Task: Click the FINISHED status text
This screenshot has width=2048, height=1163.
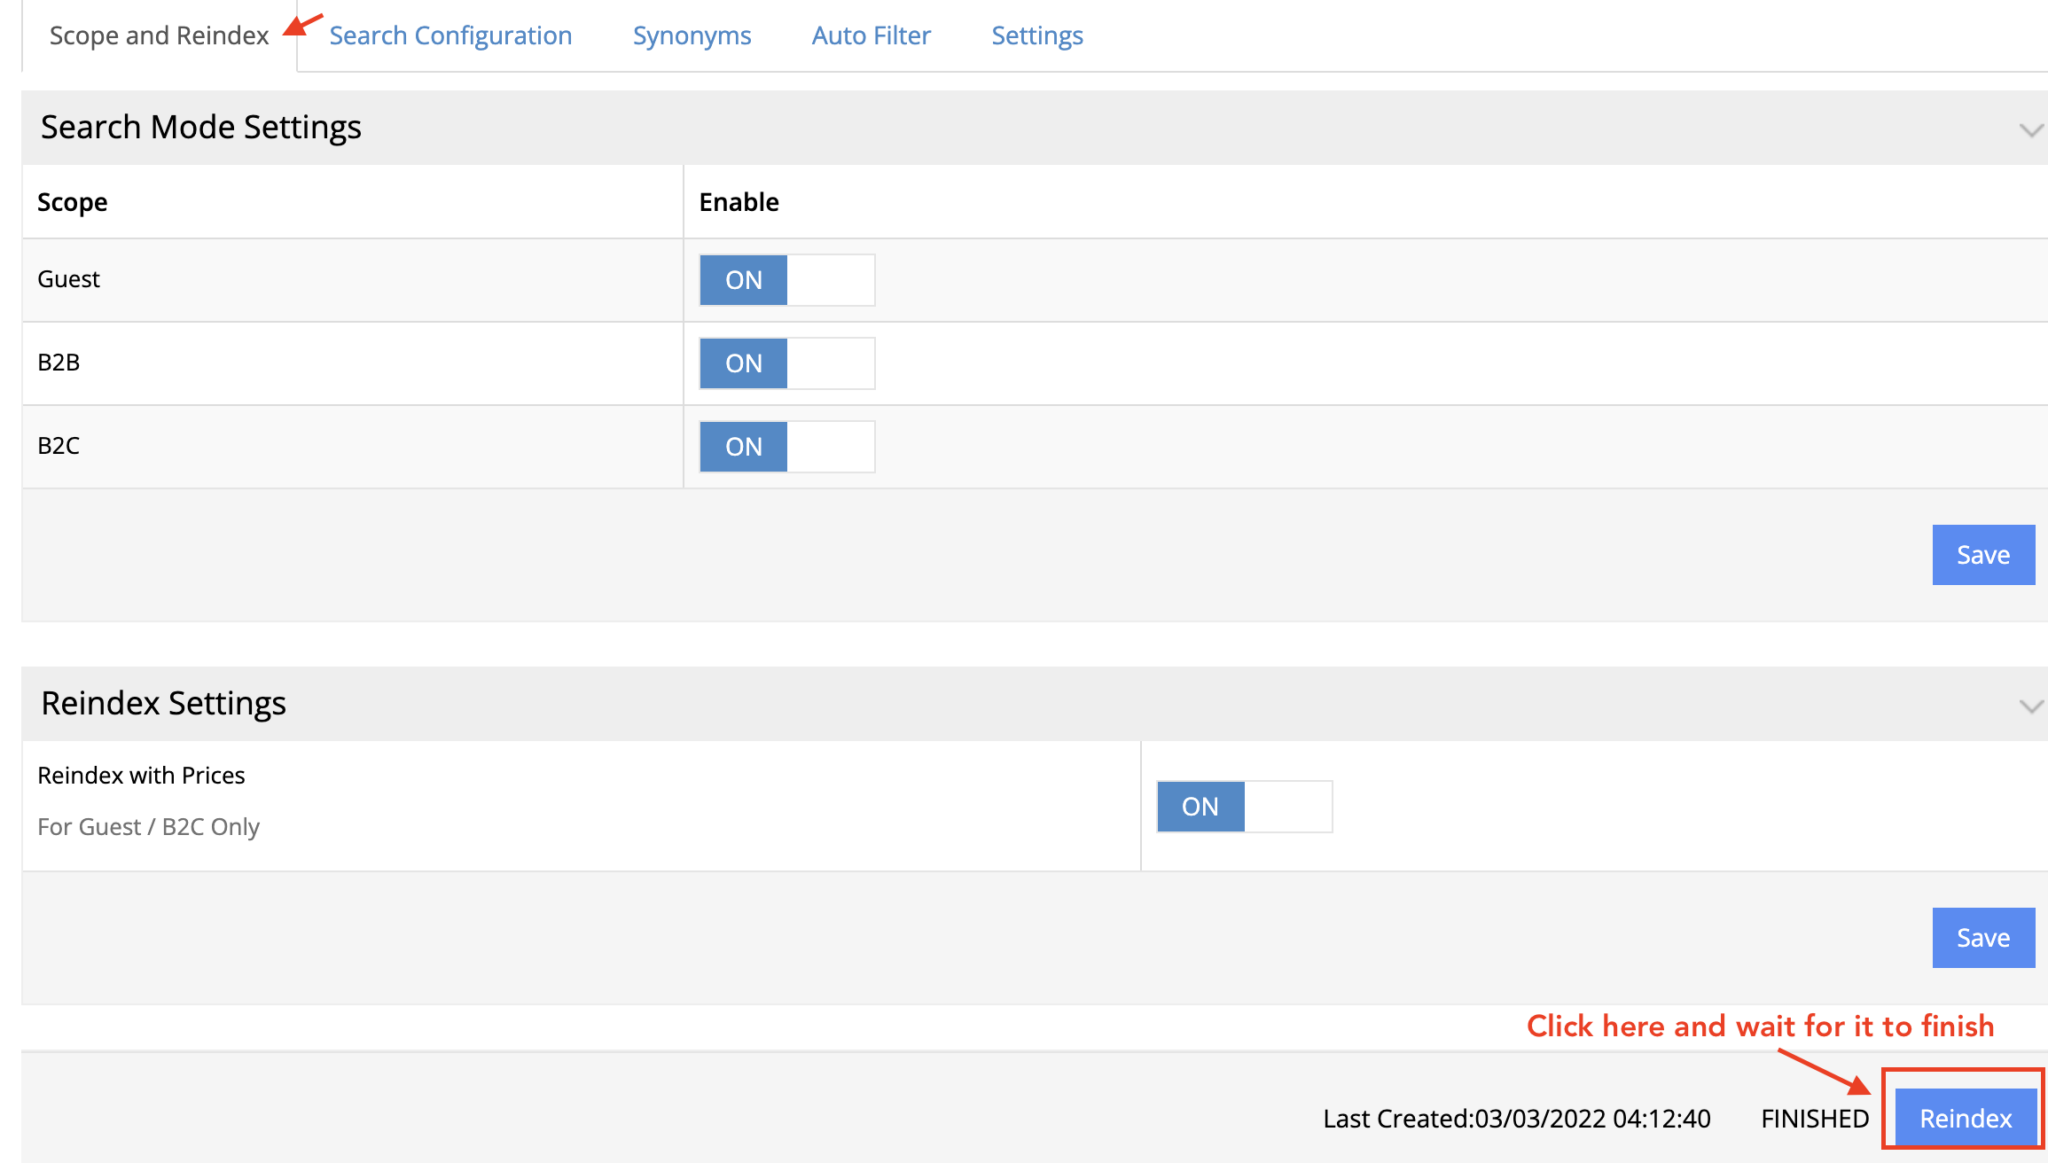Action: [1814, 1118]
